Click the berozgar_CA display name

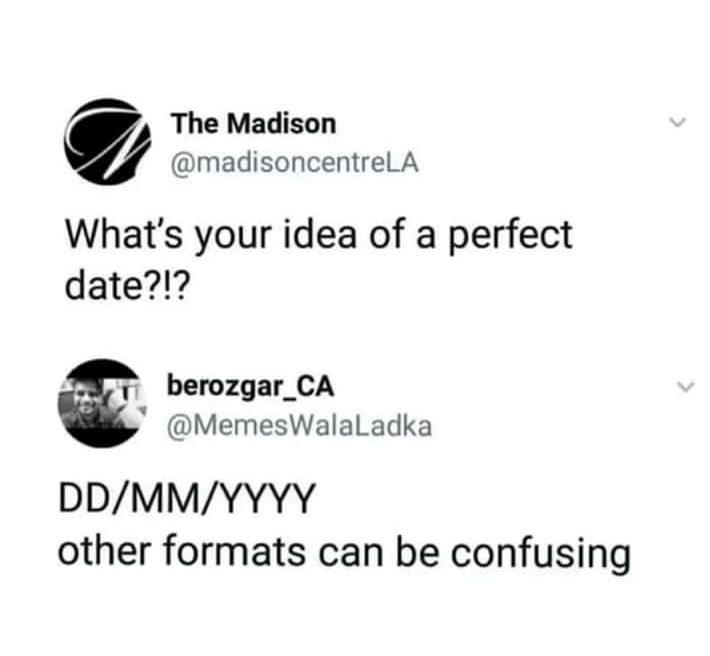250,387
